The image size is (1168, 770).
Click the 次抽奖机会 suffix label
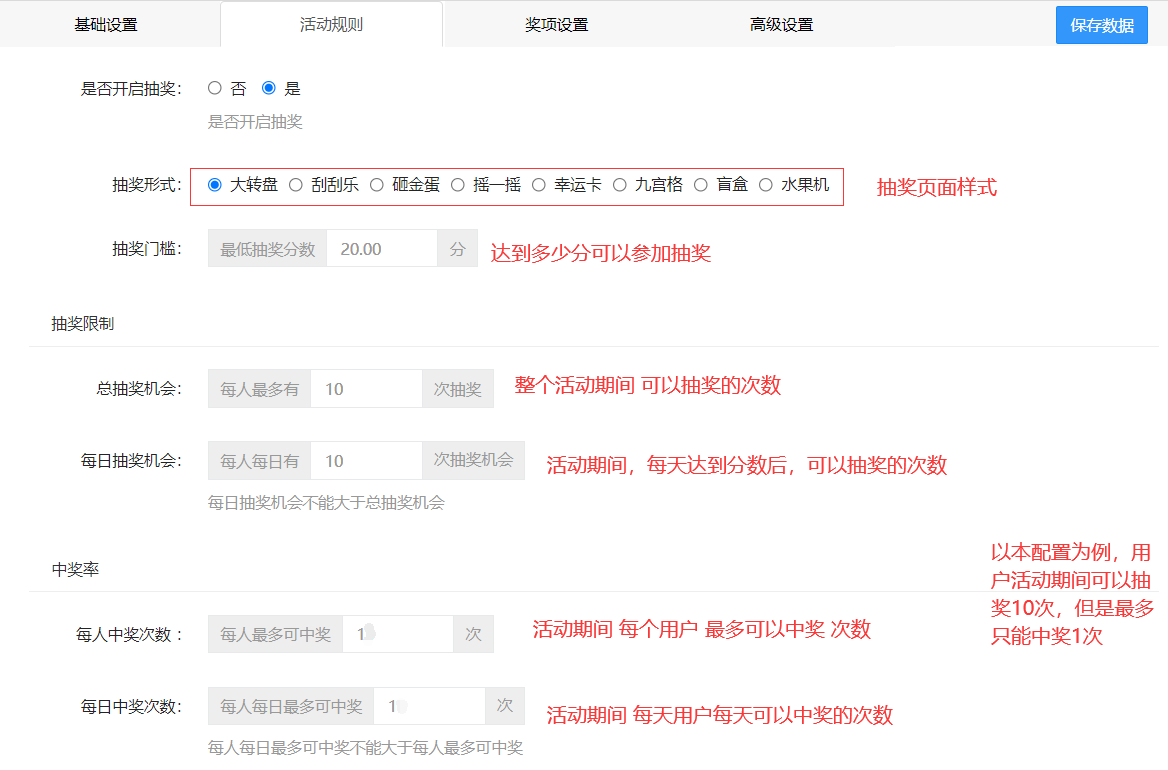click(x=474, y=460)
